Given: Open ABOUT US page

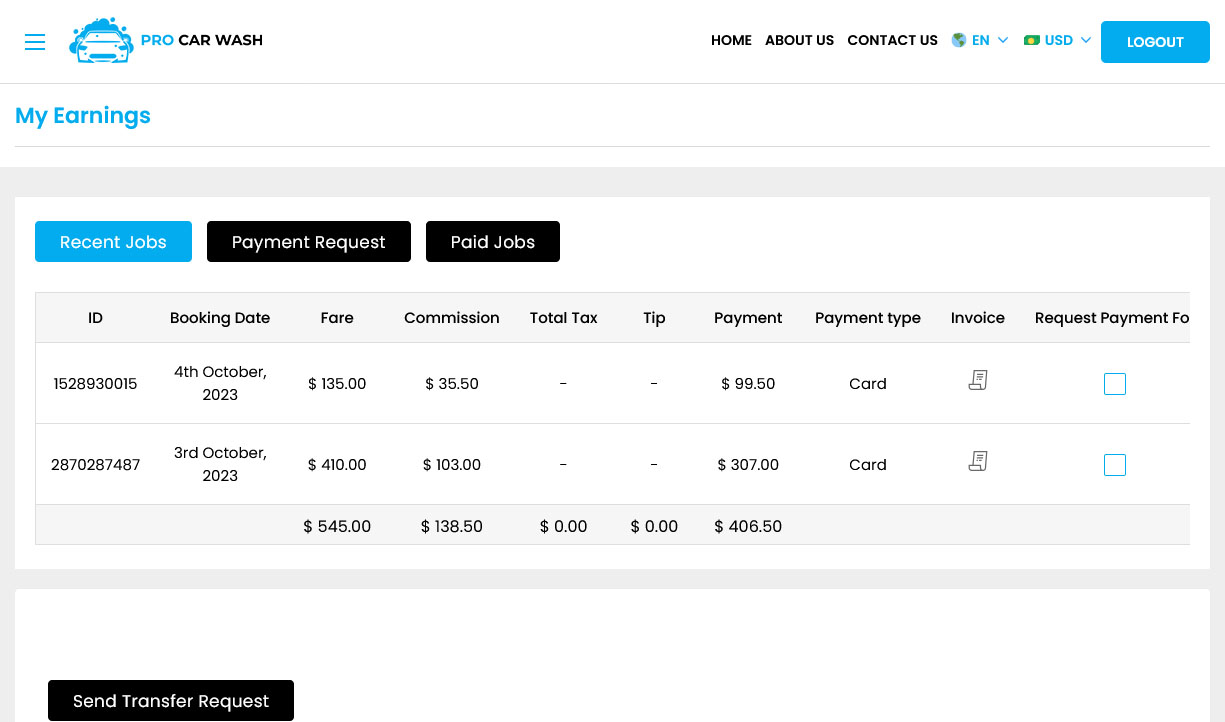Looking at the screenshot, I should tap(799, 41).
